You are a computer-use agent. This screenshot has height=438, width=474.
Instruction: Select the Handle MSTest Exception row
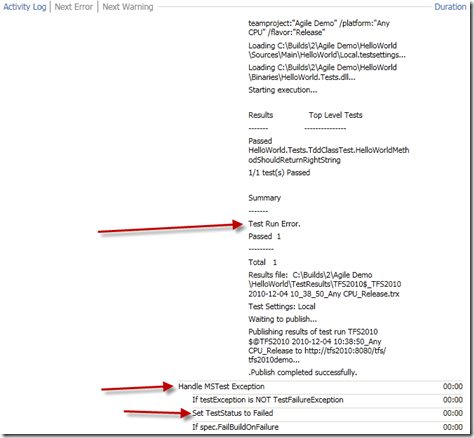pyautogui.click(x=321, y=387)
